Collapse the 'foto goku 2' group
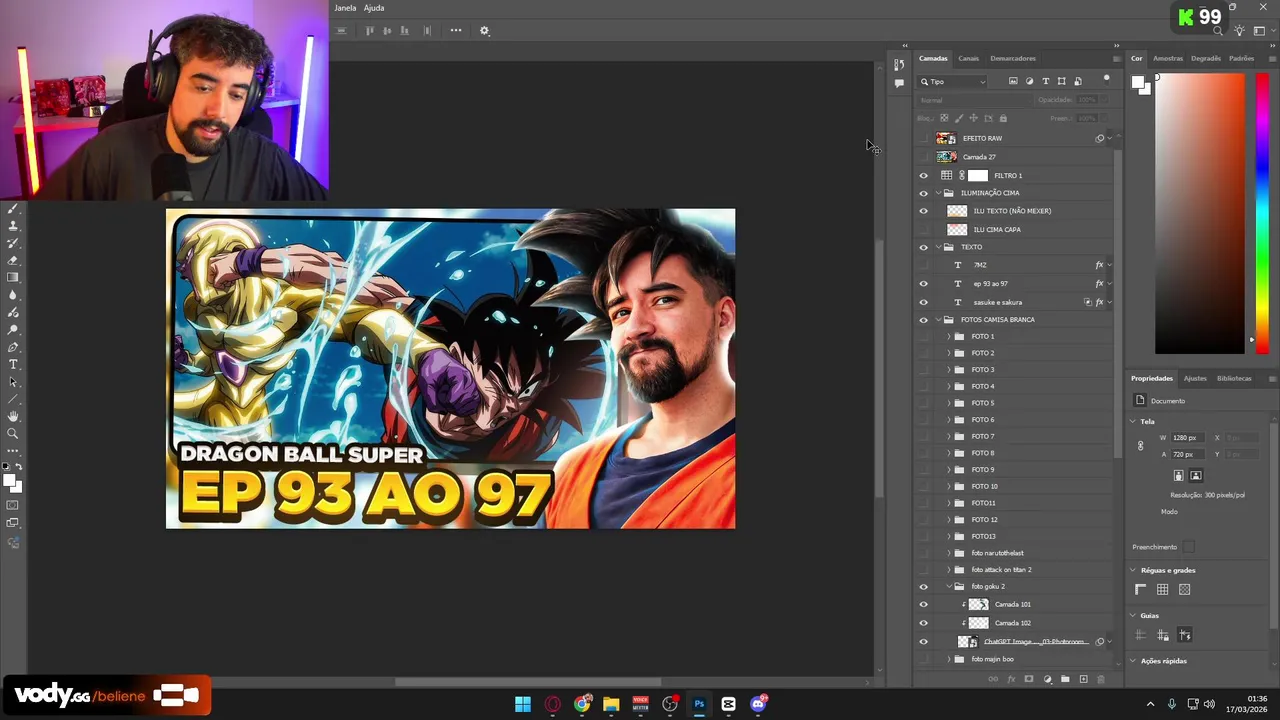The height and width of the screenshot is (720, 1280). pos(949,587)
